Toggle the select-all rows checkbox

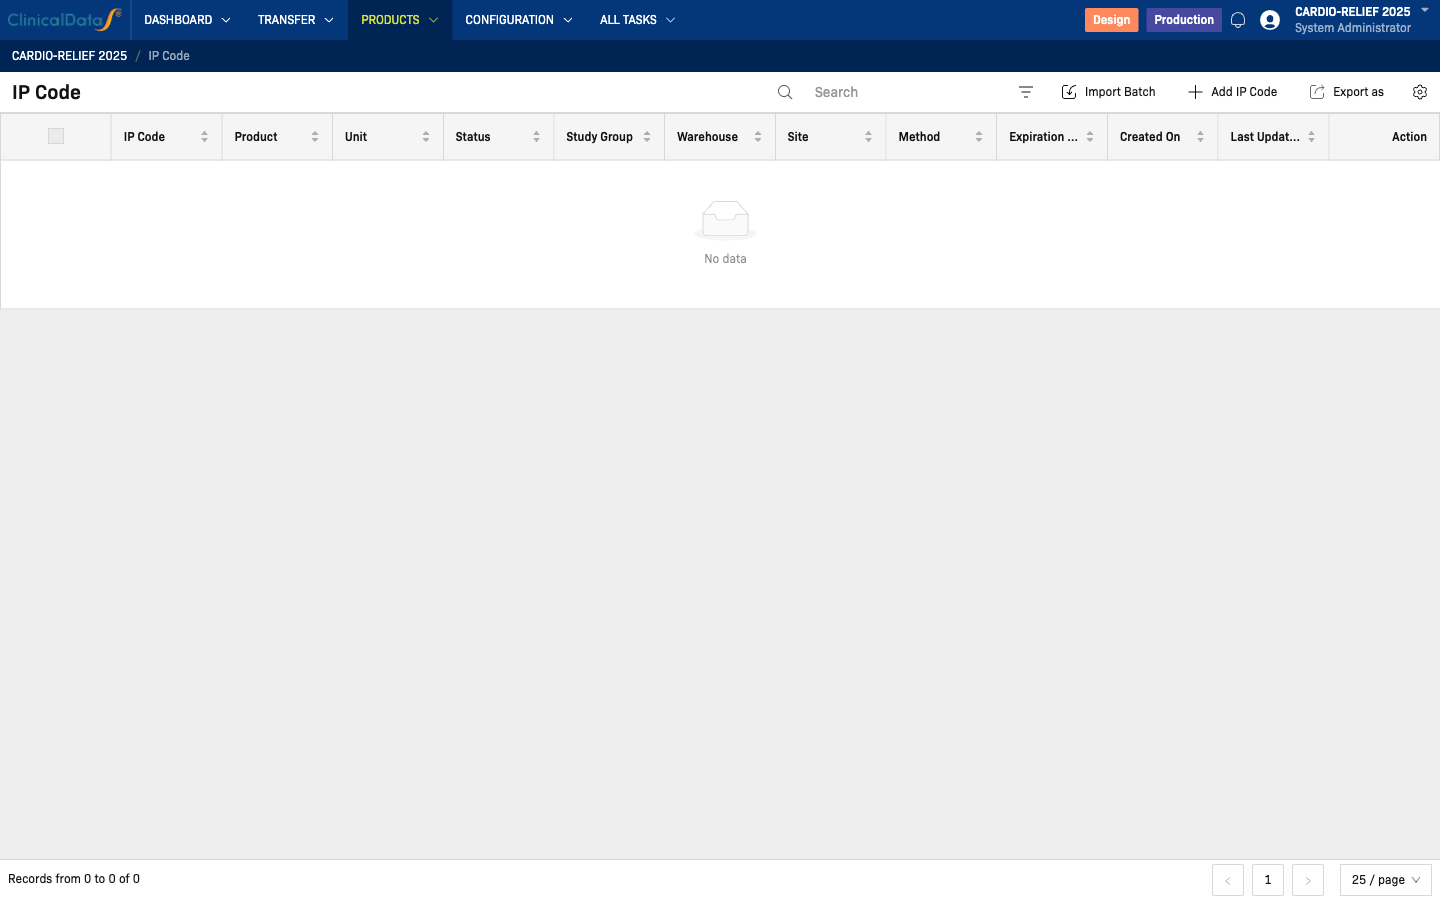[x=56, y=136]
